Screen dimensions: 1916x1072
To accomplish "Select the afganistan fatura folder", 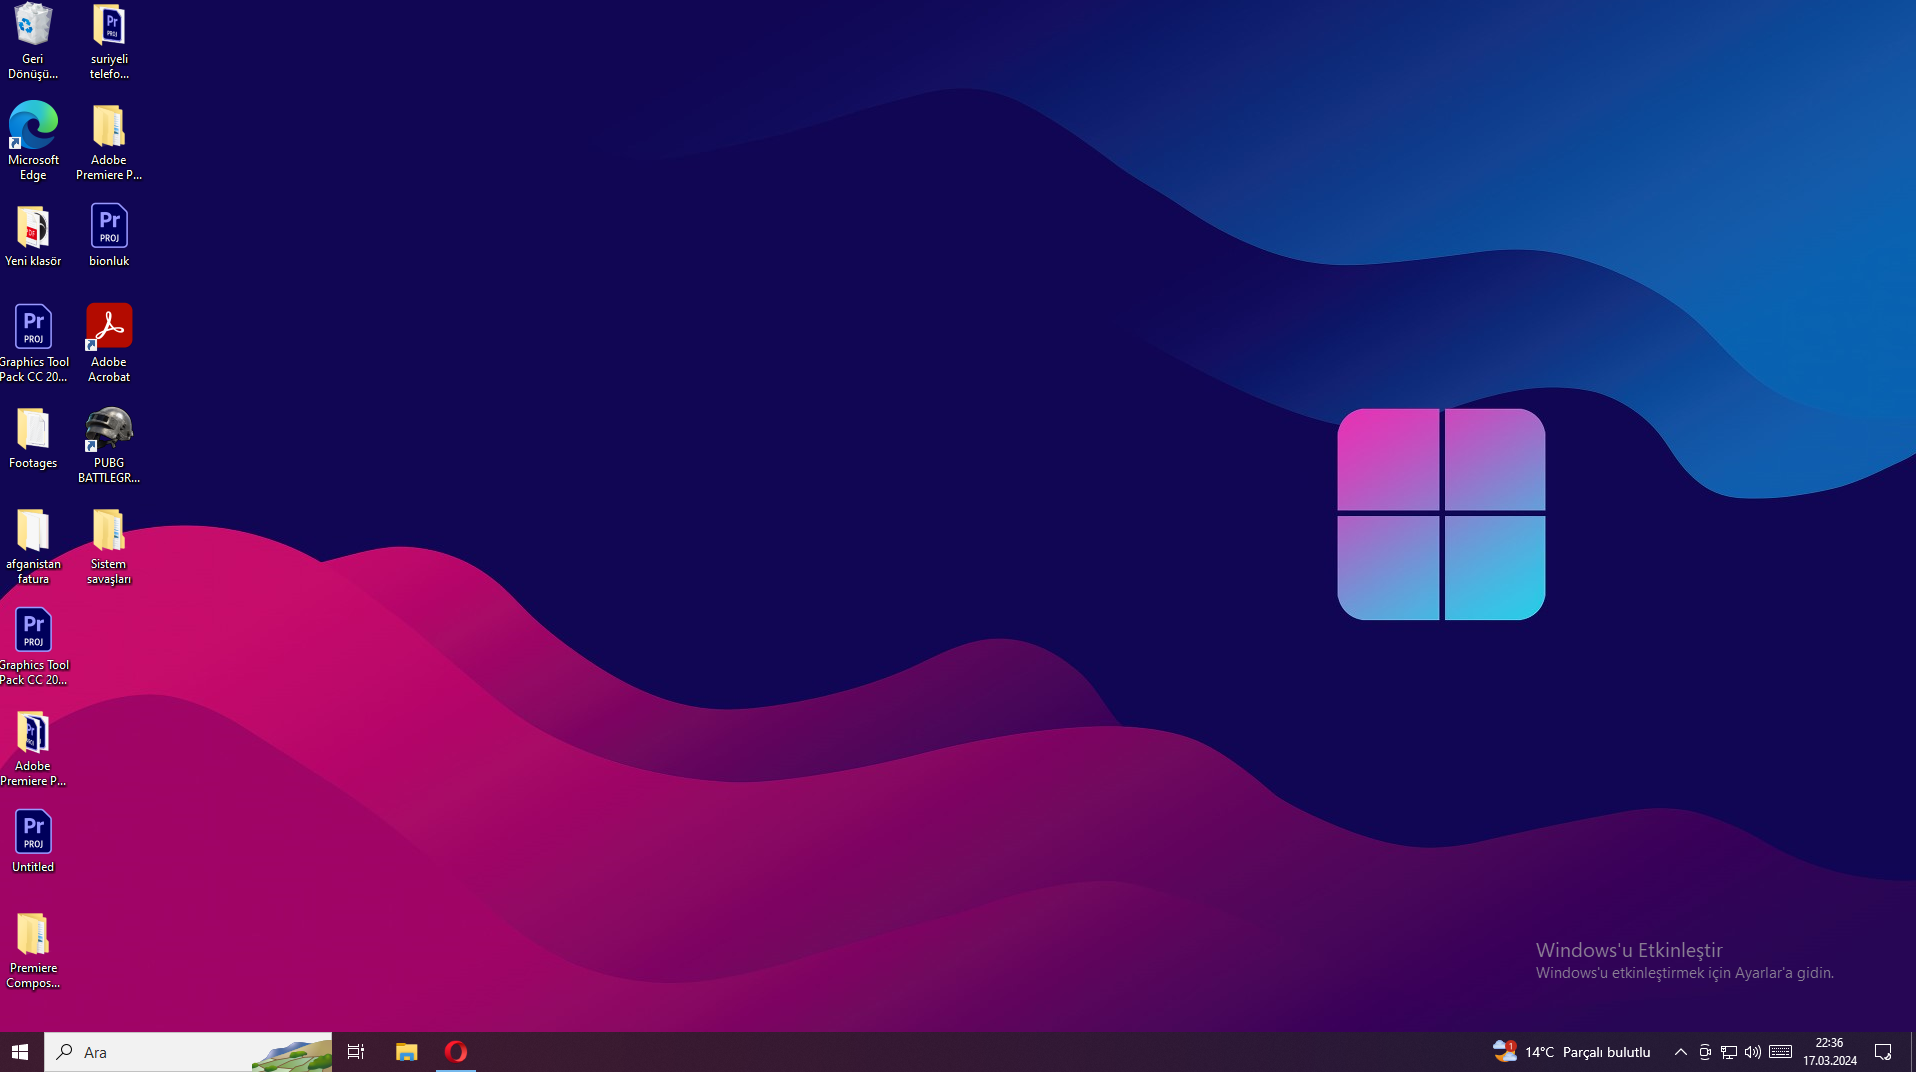I will [33, 546].
